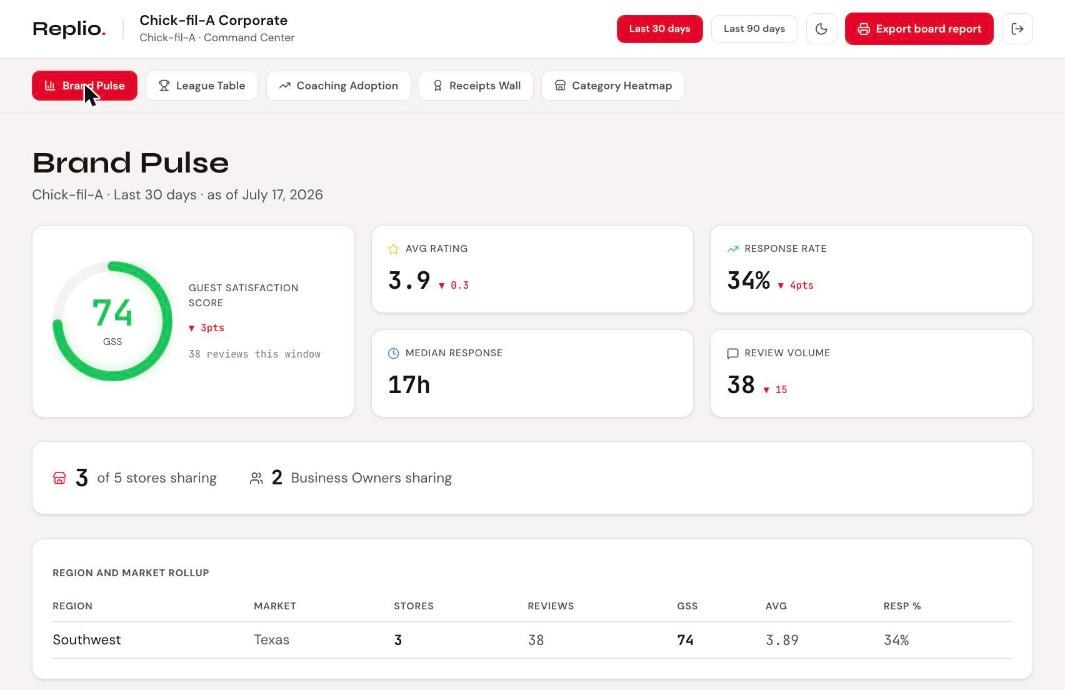Click the Response Rate value 34%

click(748, 280)
